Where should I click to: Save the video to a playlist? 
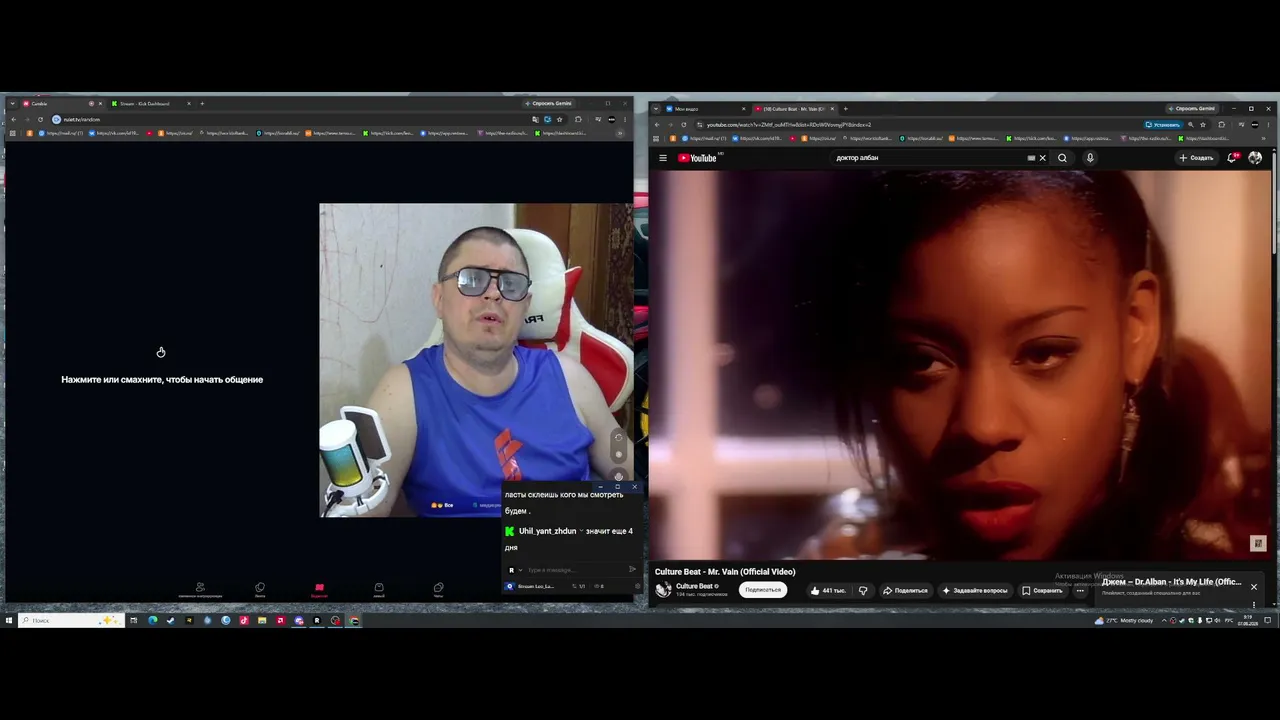(1041, 590)
